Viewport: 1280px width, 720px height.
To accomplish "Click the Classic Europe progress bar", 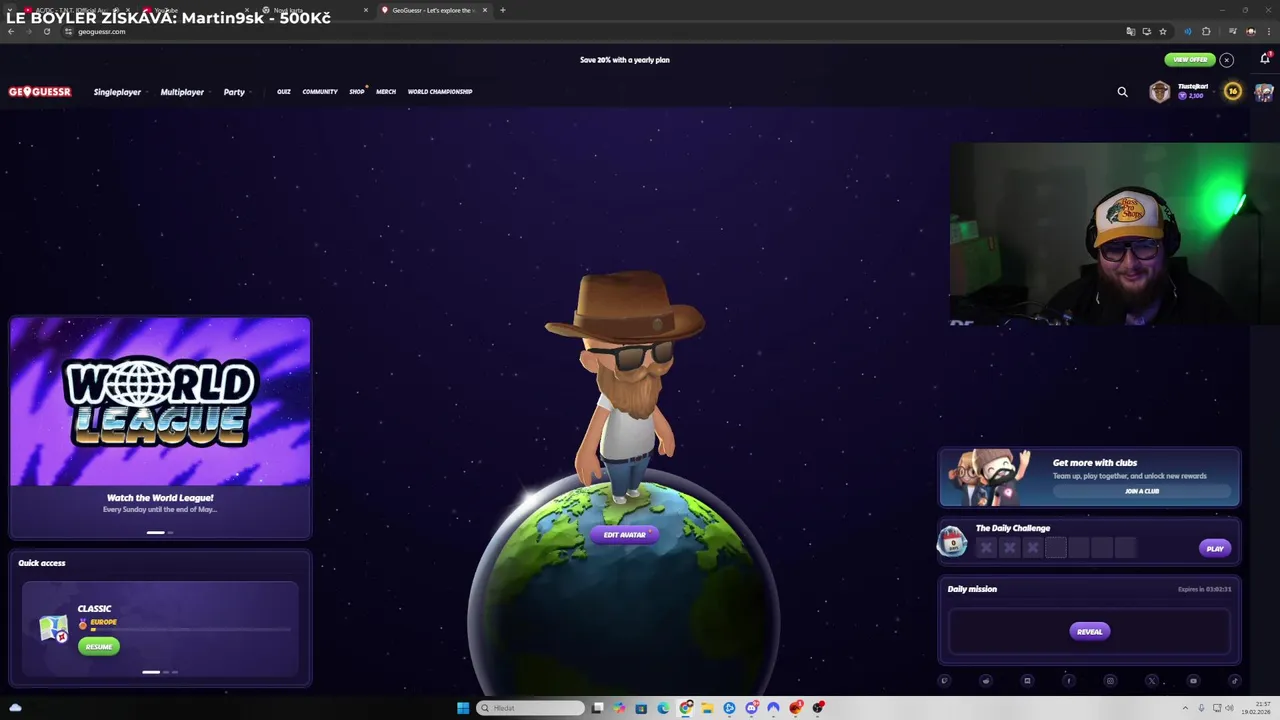I will click(x=190, y=630).
